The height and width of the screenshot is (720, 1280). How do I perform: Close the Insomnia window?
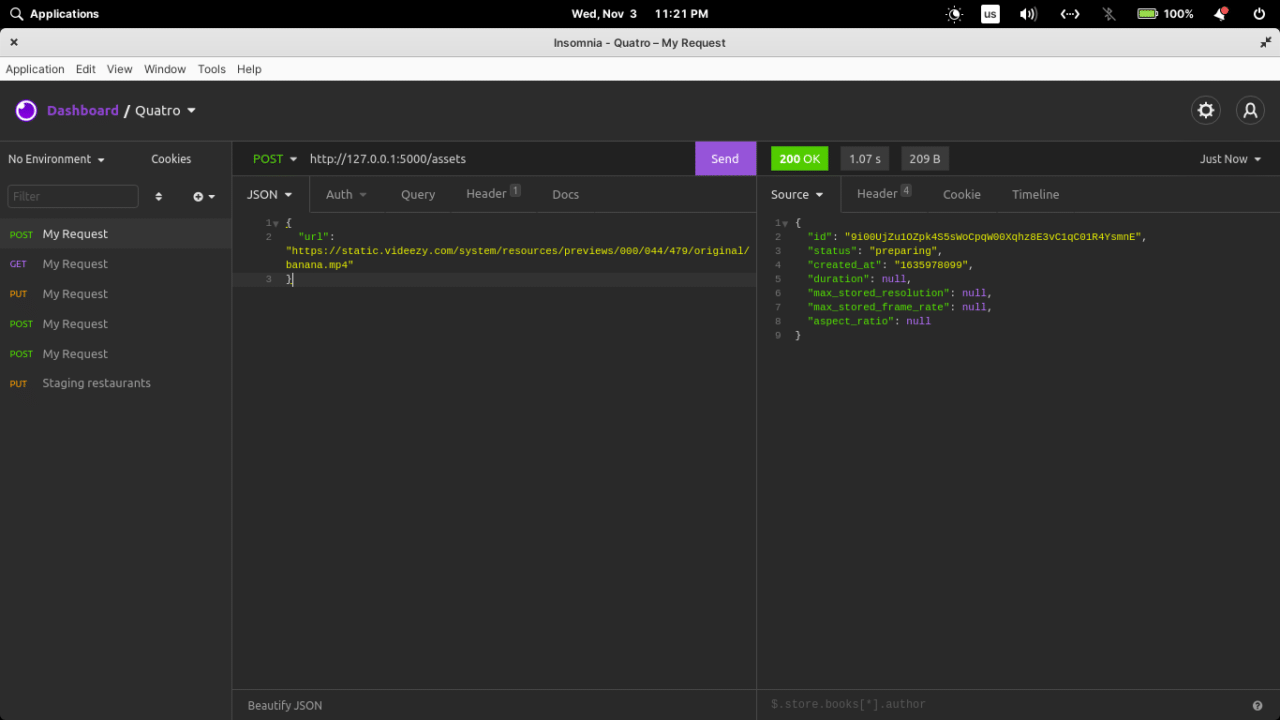tap(14, 43)
